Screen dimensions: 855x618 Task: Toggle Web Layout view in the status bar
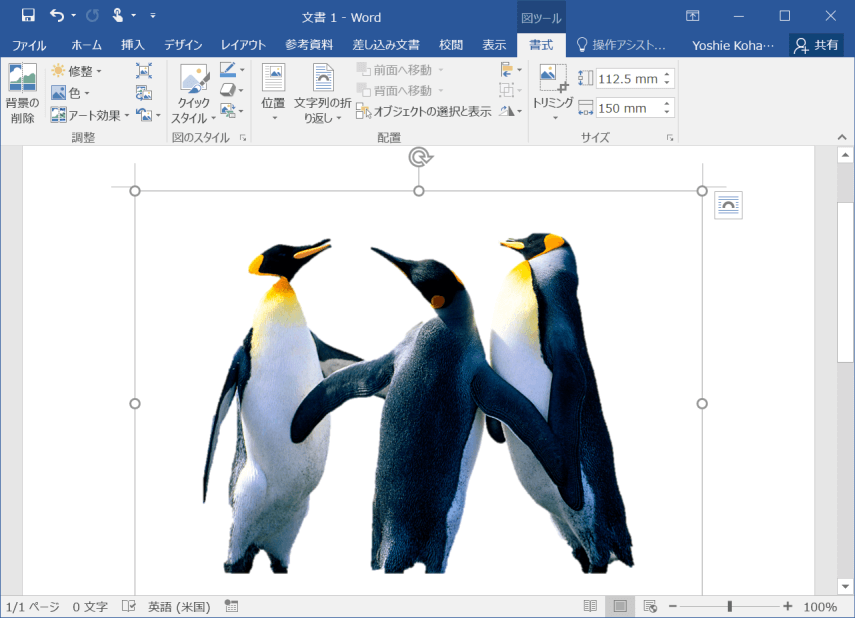click(650, 606)
